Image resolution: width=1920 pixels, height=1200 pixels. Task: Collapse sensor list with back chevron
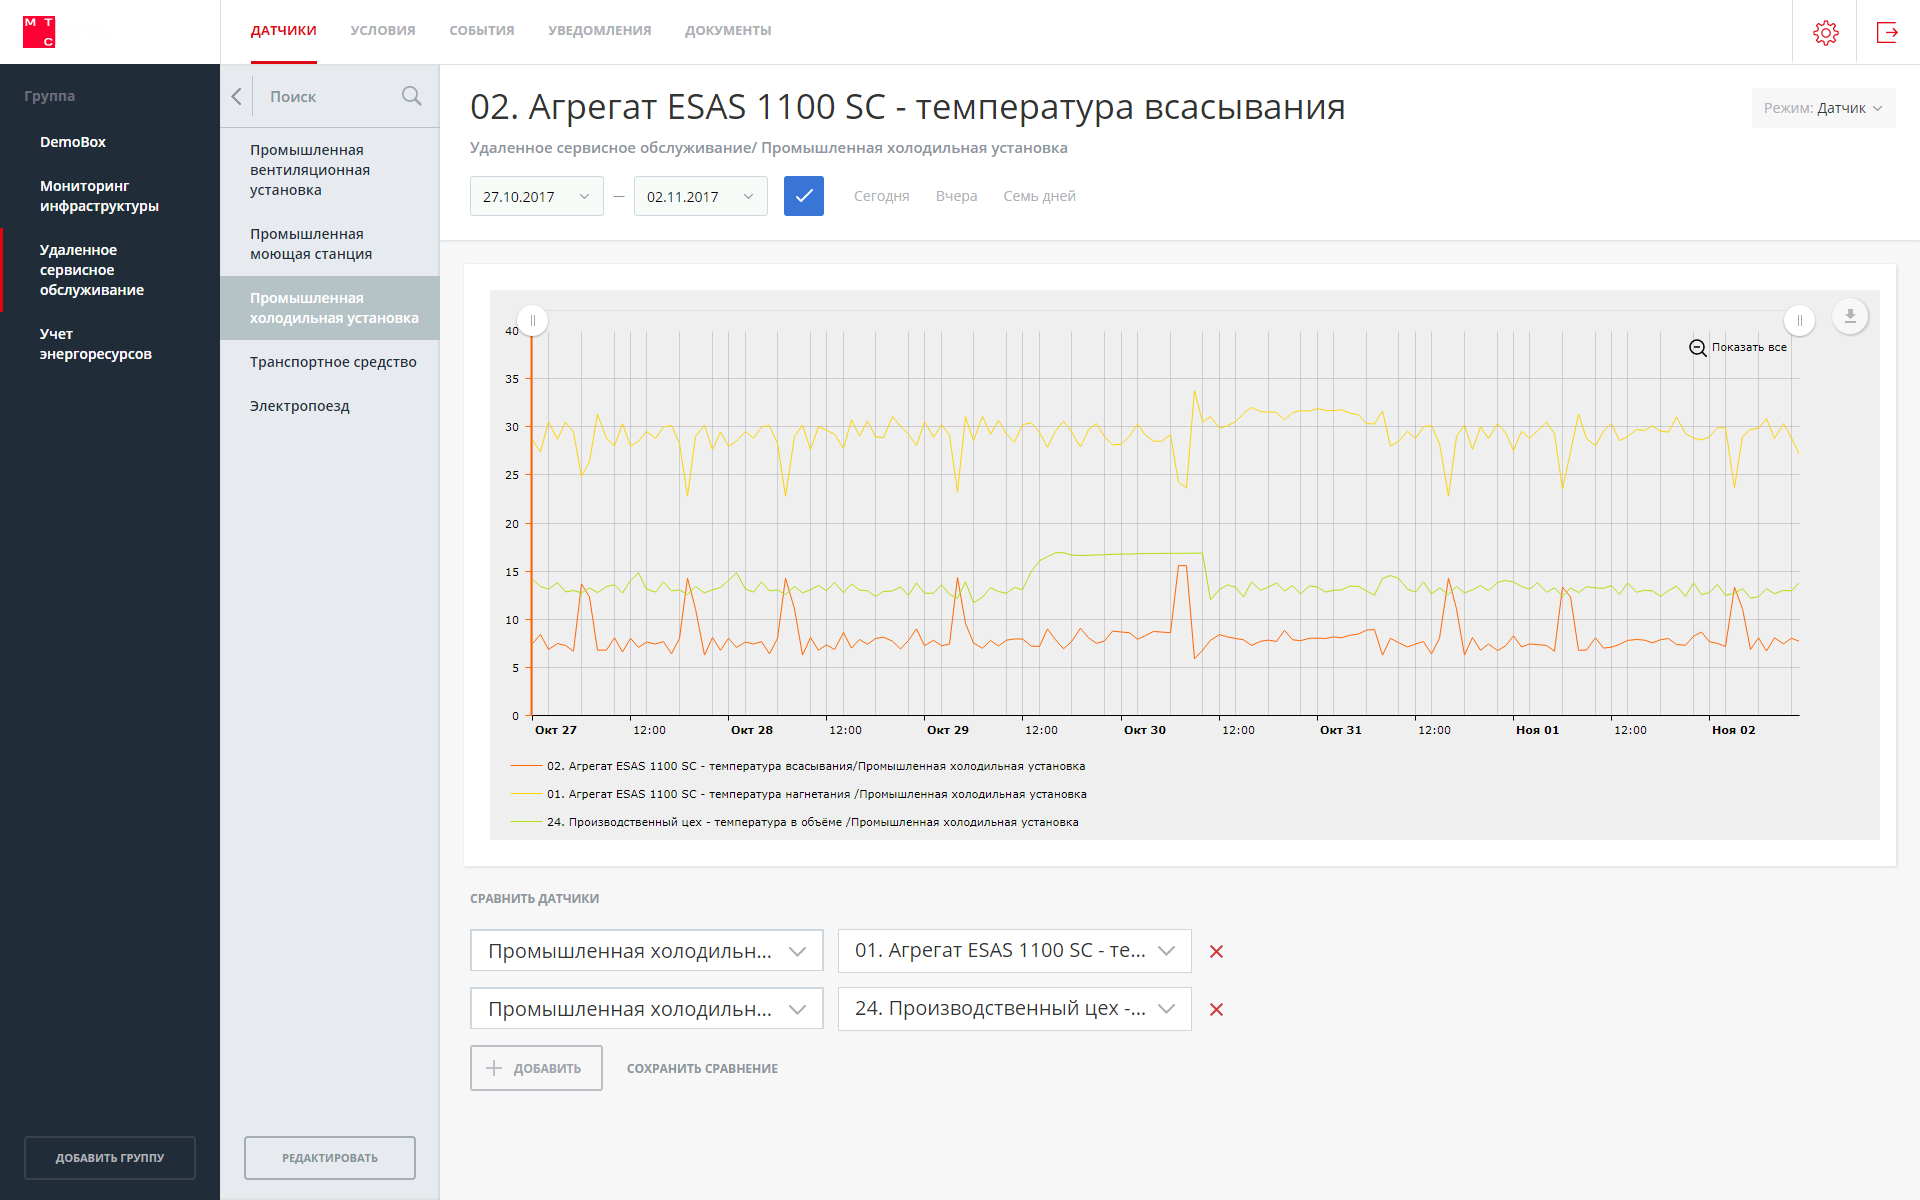pos(236,96)
